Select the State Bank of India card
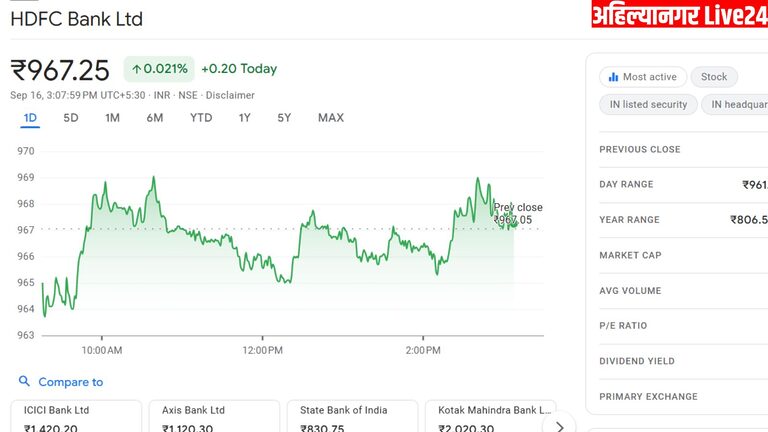 [352, 417]
